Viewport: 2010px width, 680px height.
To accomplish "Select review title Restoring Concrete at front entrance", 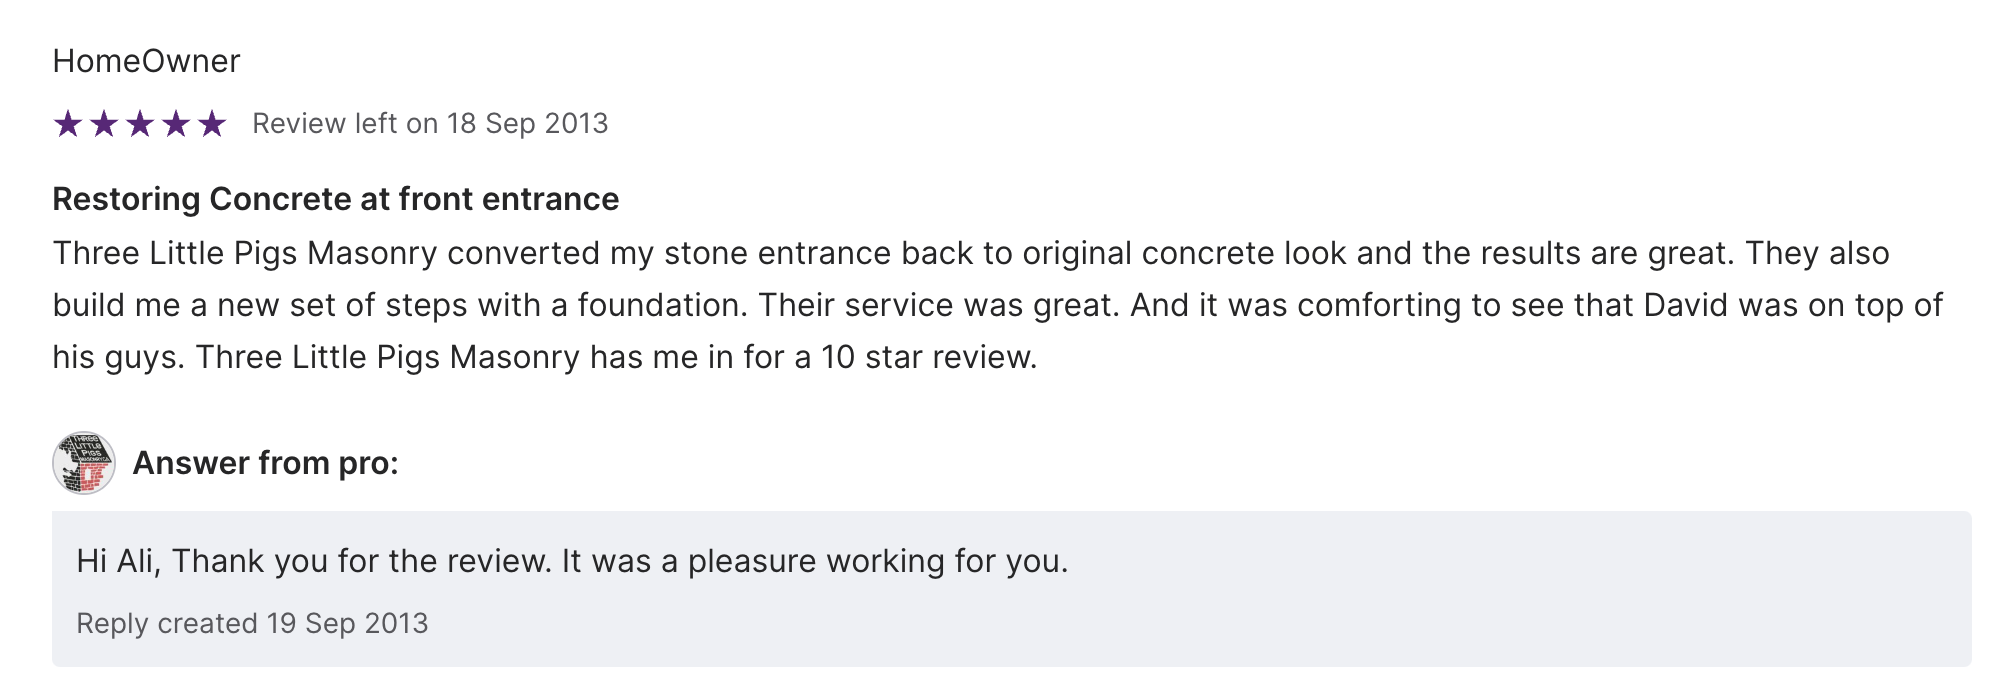I will pyautogui.click(x=335, y=199).
